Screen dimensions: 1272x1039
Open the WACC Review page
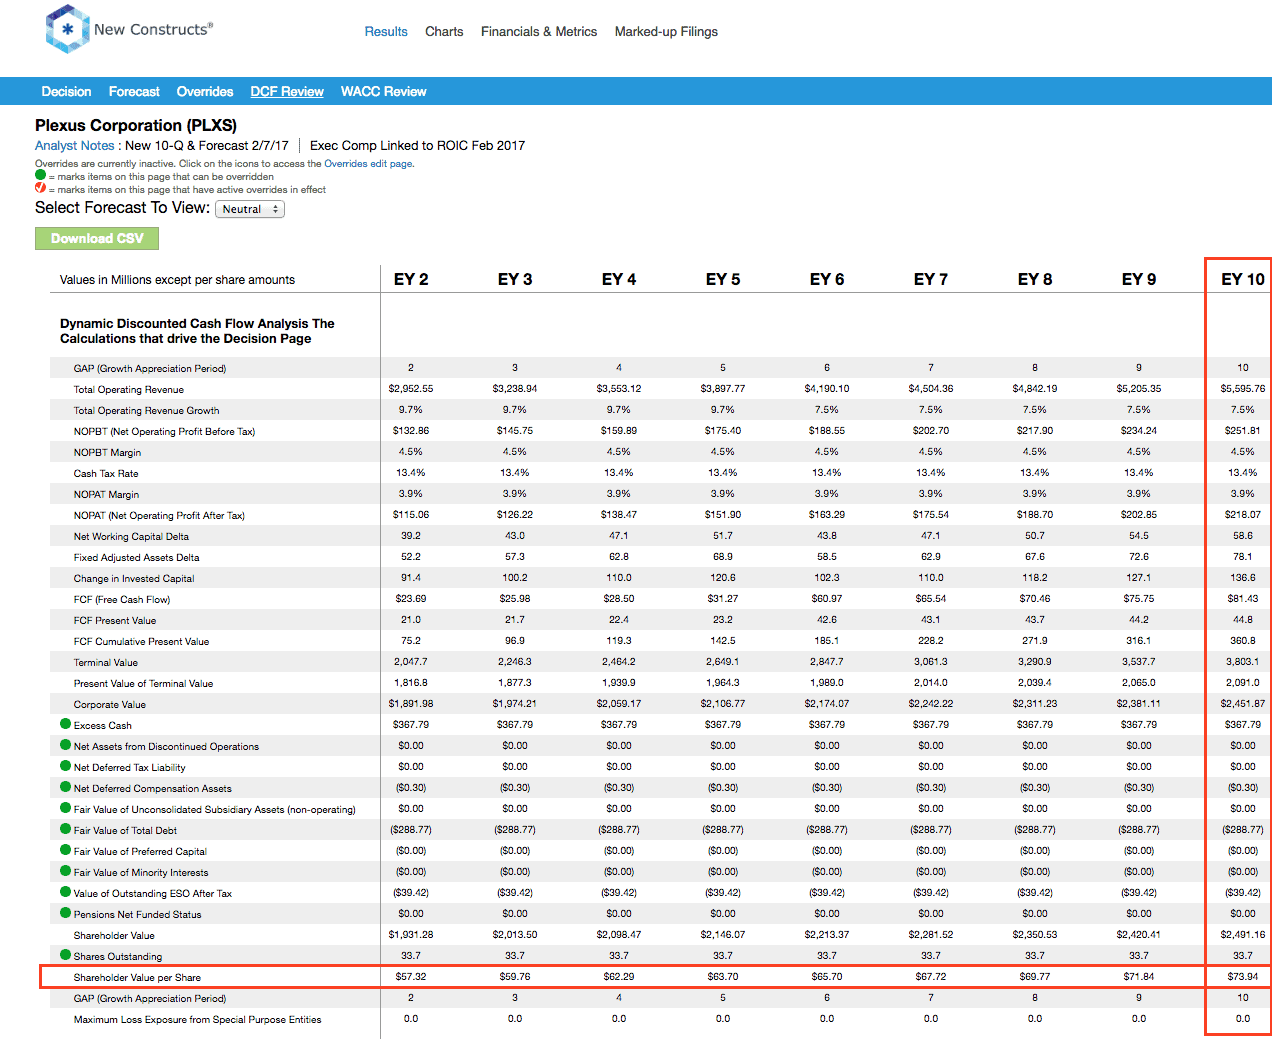383,91
